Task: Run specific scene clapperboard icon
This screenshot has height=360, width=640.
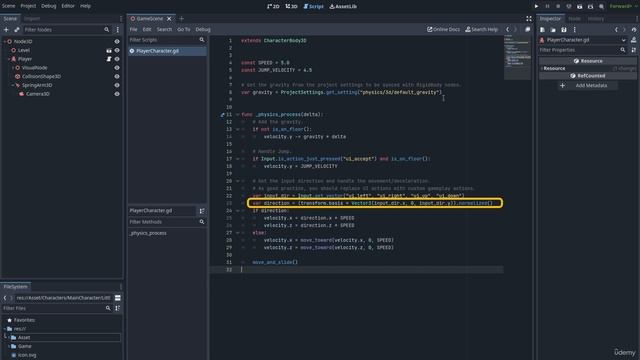Action: tap(590, 6)
